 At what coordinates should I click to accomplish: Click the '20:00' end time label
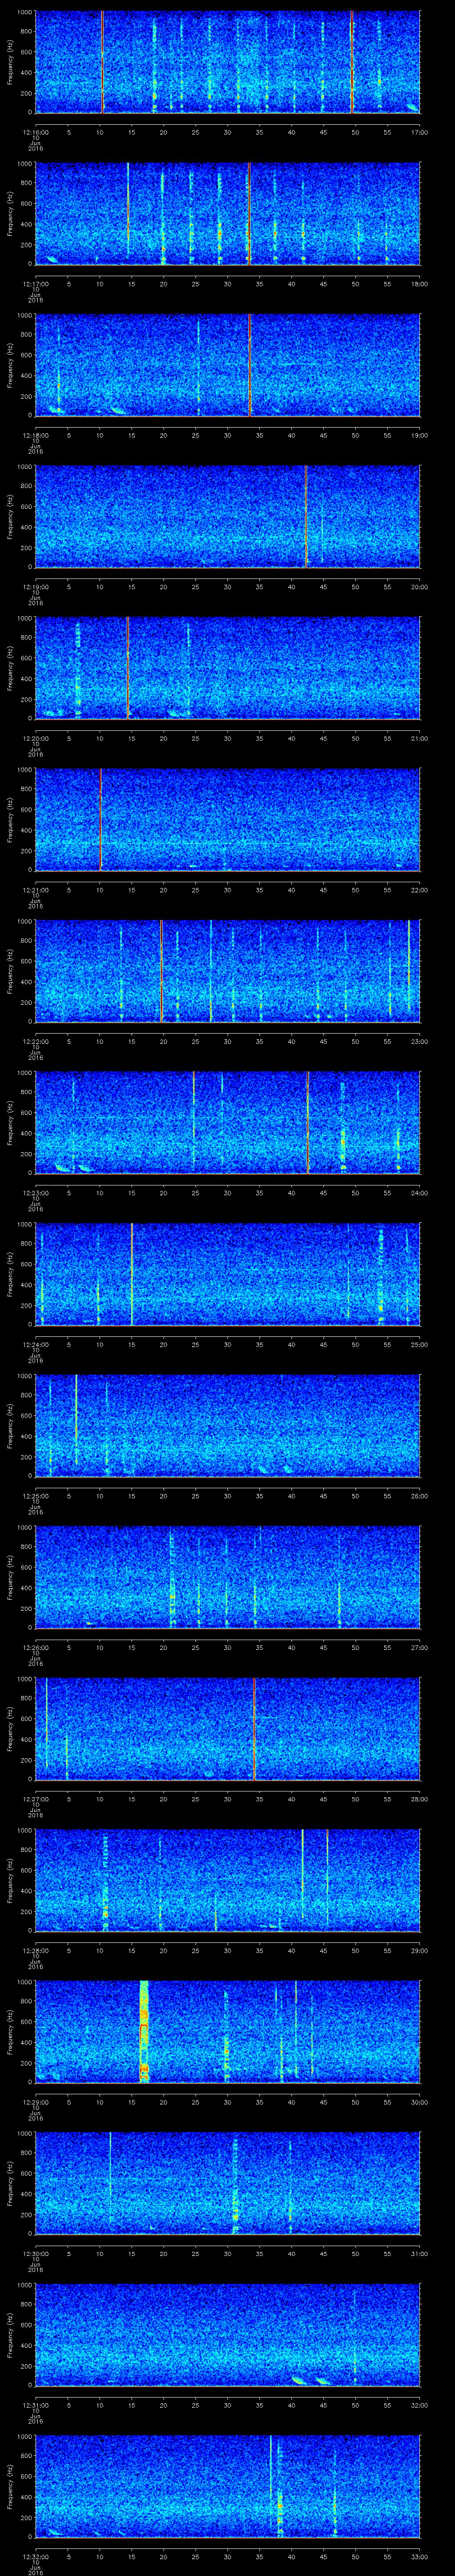pyautogui.click(x=419, y=587)
